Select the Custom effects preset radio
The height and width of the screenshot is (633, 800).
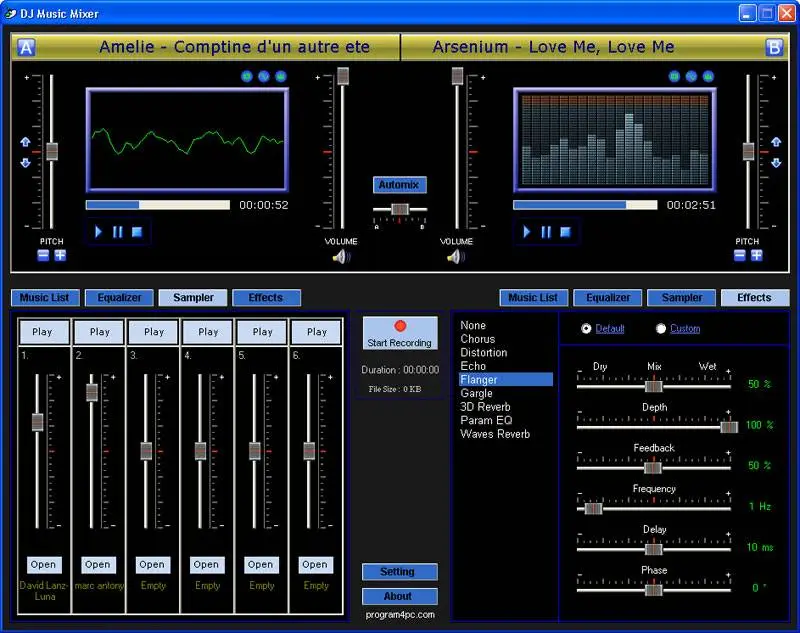(661, 328)
